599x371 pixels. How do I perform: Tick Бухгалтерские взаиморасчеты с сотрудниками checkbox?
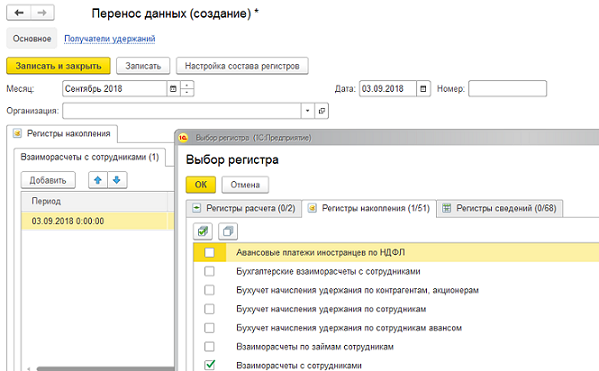[209, 271]
